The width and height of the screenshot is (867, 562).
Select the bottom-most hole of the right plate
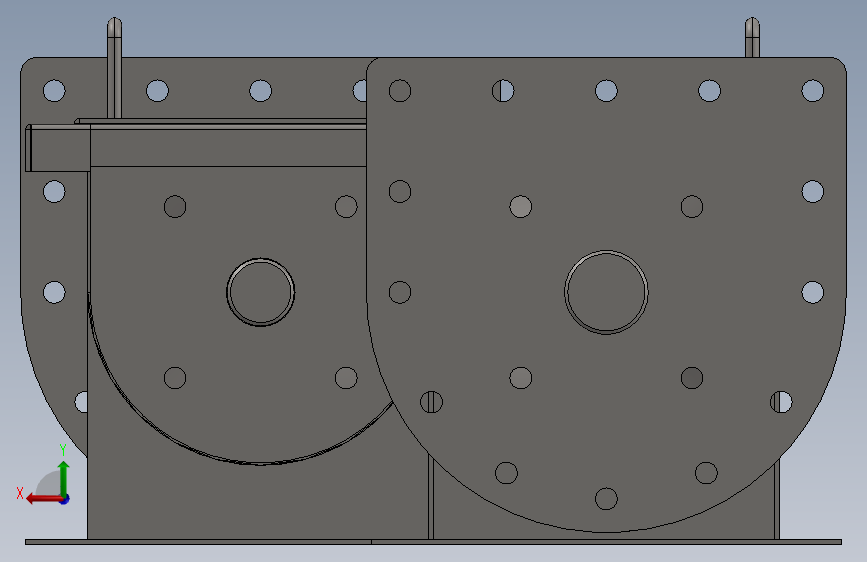pos(606,498)
